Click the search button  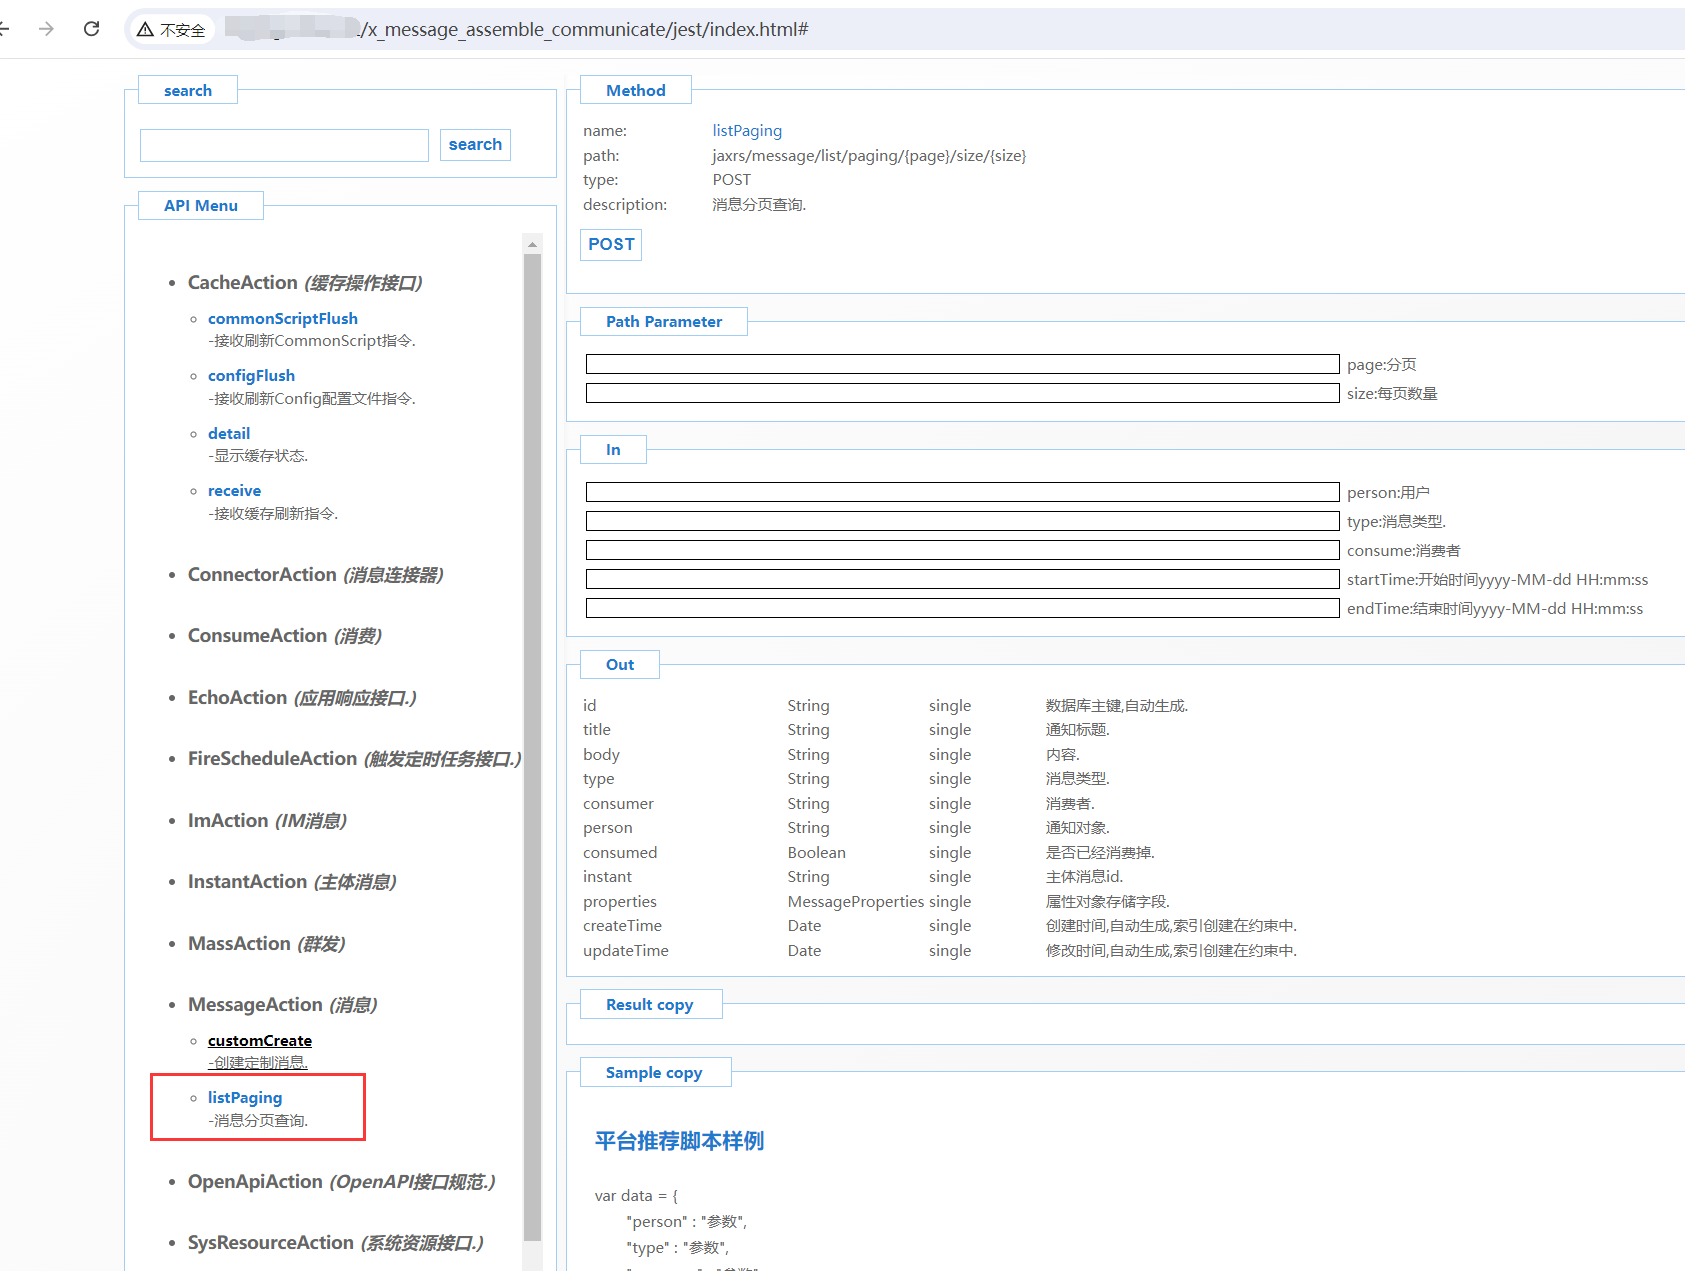(x=475, y=145)
